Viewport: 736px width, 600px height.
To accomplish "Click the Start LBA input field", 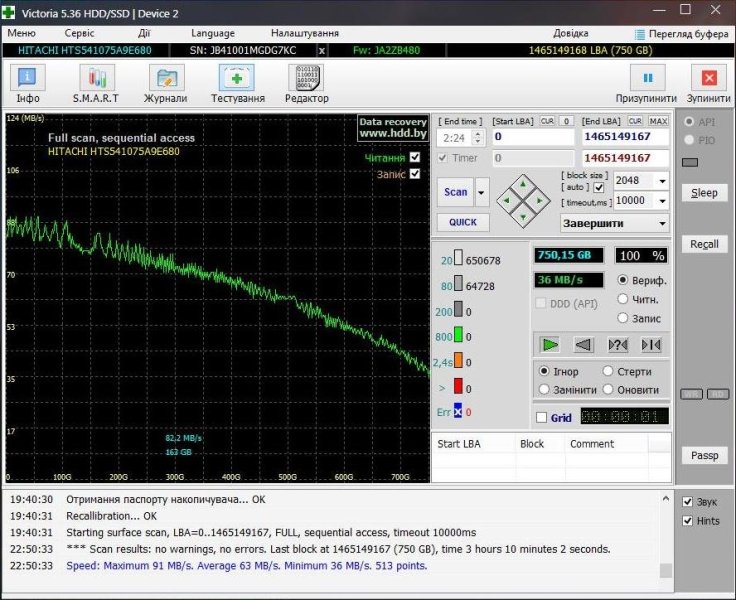I will (532, 137).
